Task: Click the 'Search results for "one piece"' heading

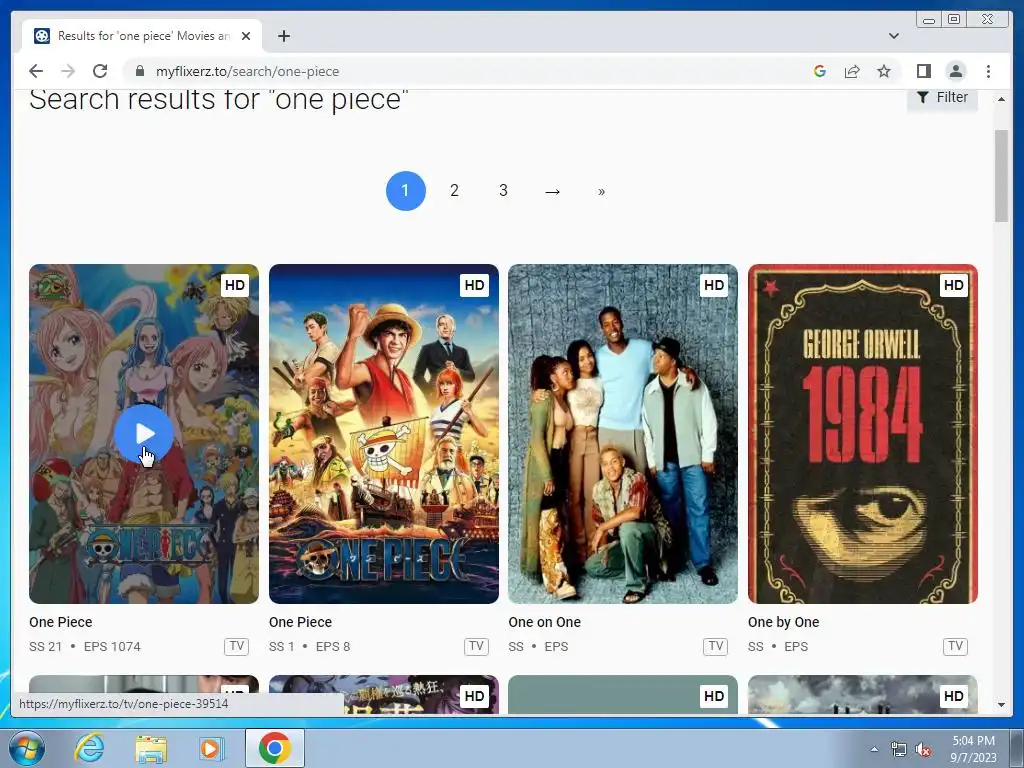Action: click(219, 100)
